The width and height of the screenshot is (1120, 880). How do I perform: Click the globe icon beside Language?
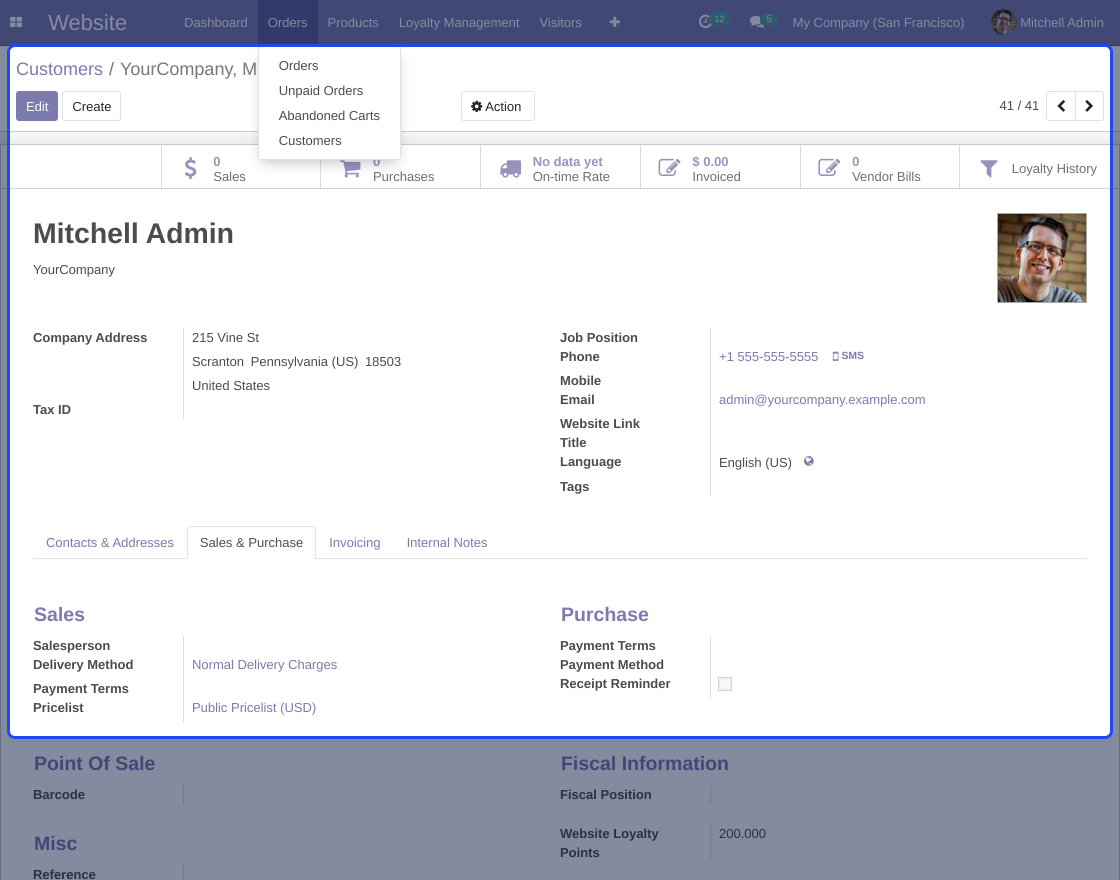809,461
